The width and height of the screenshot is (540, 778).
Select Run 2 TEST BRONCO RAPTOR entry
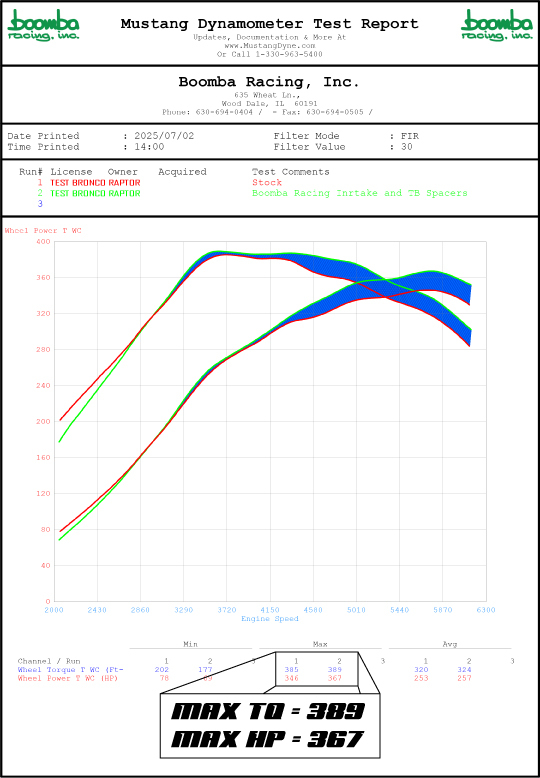95,194
